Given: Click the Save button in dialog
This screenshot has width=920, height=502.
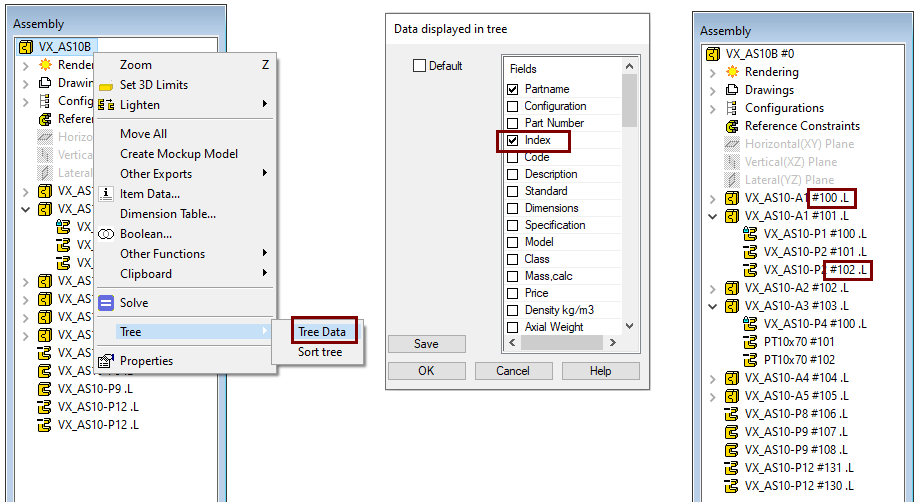Looking at the screenshot, I should point(426,344).
